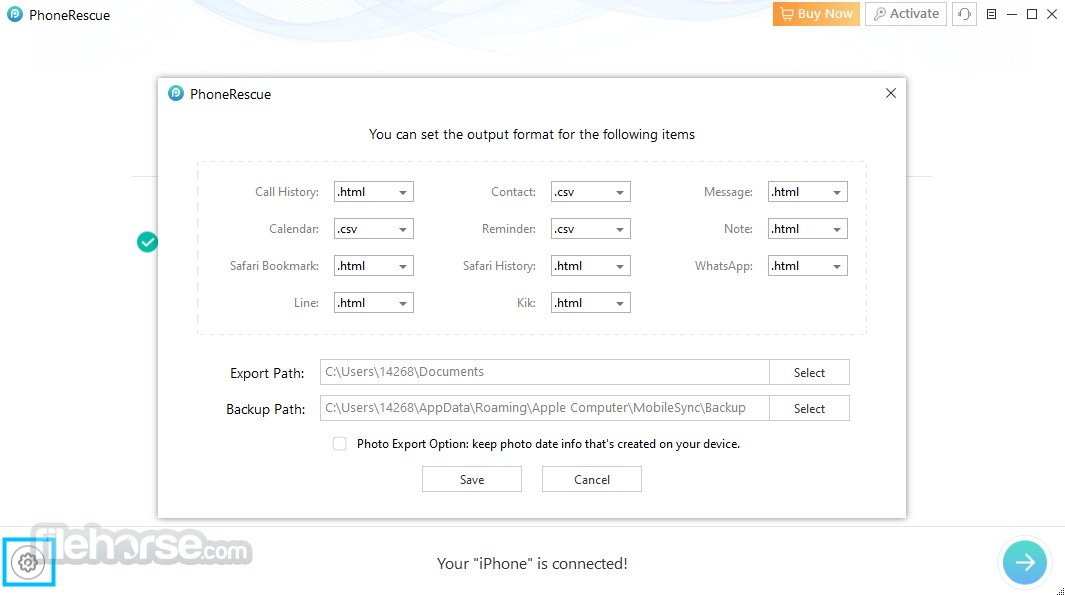Toggle the Photo Export Option checkbox
Viewport: 1065px width, 595px height.
(x=340, y=444)
